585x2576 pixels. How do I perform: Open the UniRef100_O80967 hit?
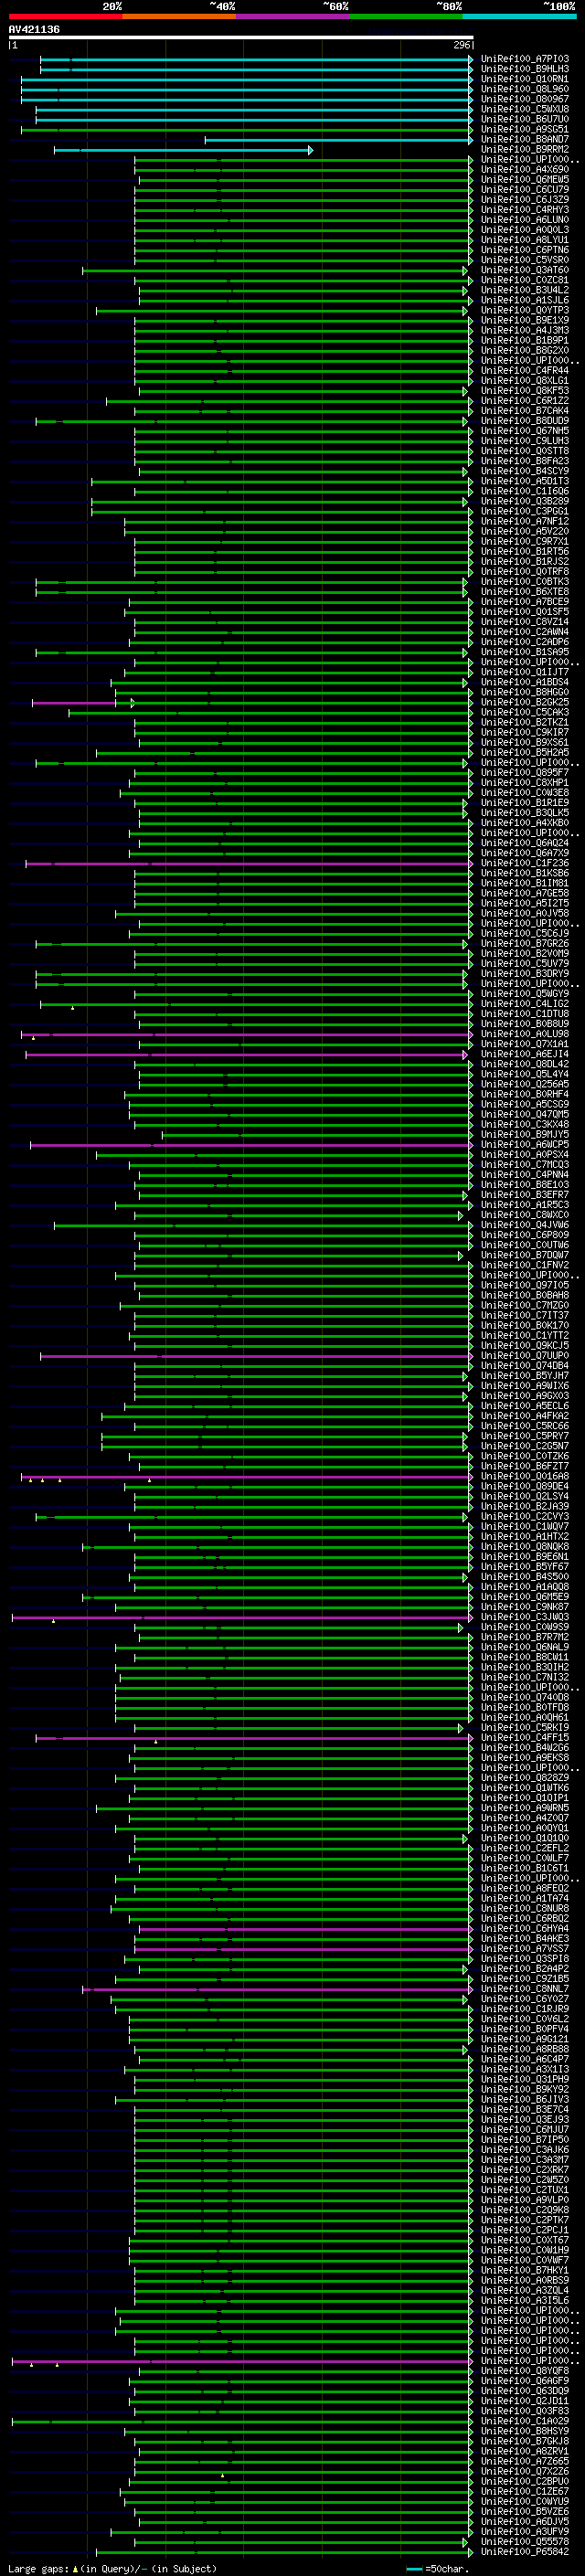[x=524, y=99]
